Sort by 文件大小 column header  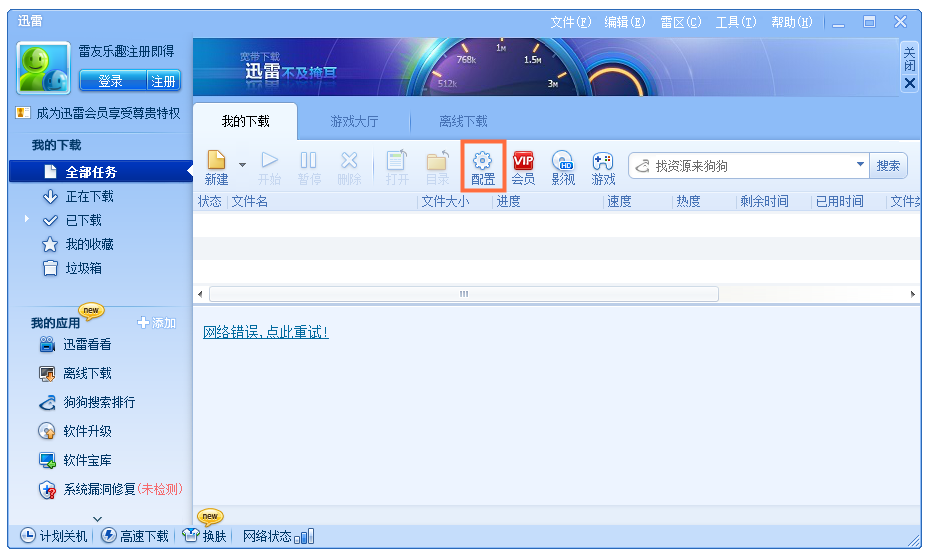pos(445,202)
